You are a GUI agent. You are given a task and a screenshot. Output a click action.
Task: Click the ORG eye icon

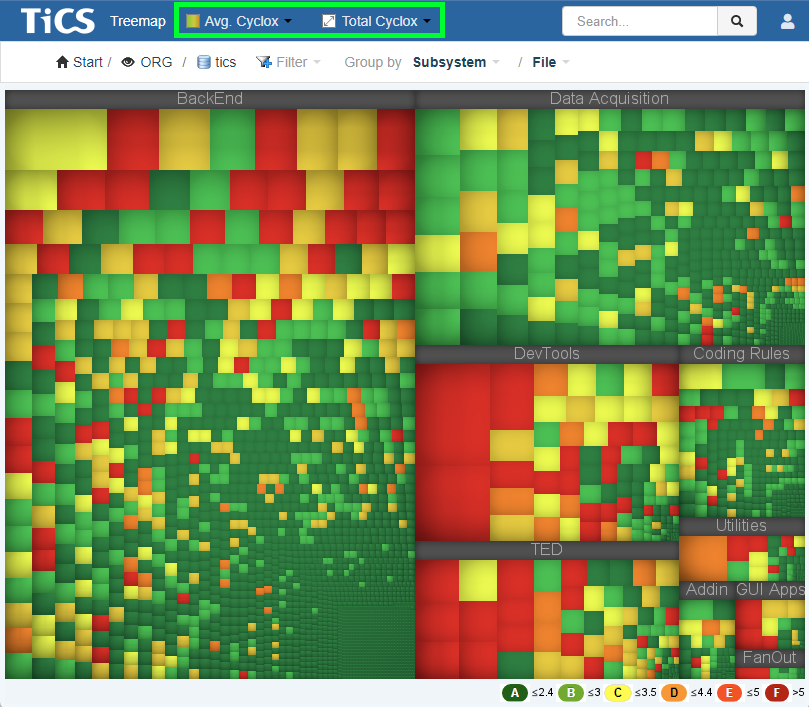pos(128,62)
